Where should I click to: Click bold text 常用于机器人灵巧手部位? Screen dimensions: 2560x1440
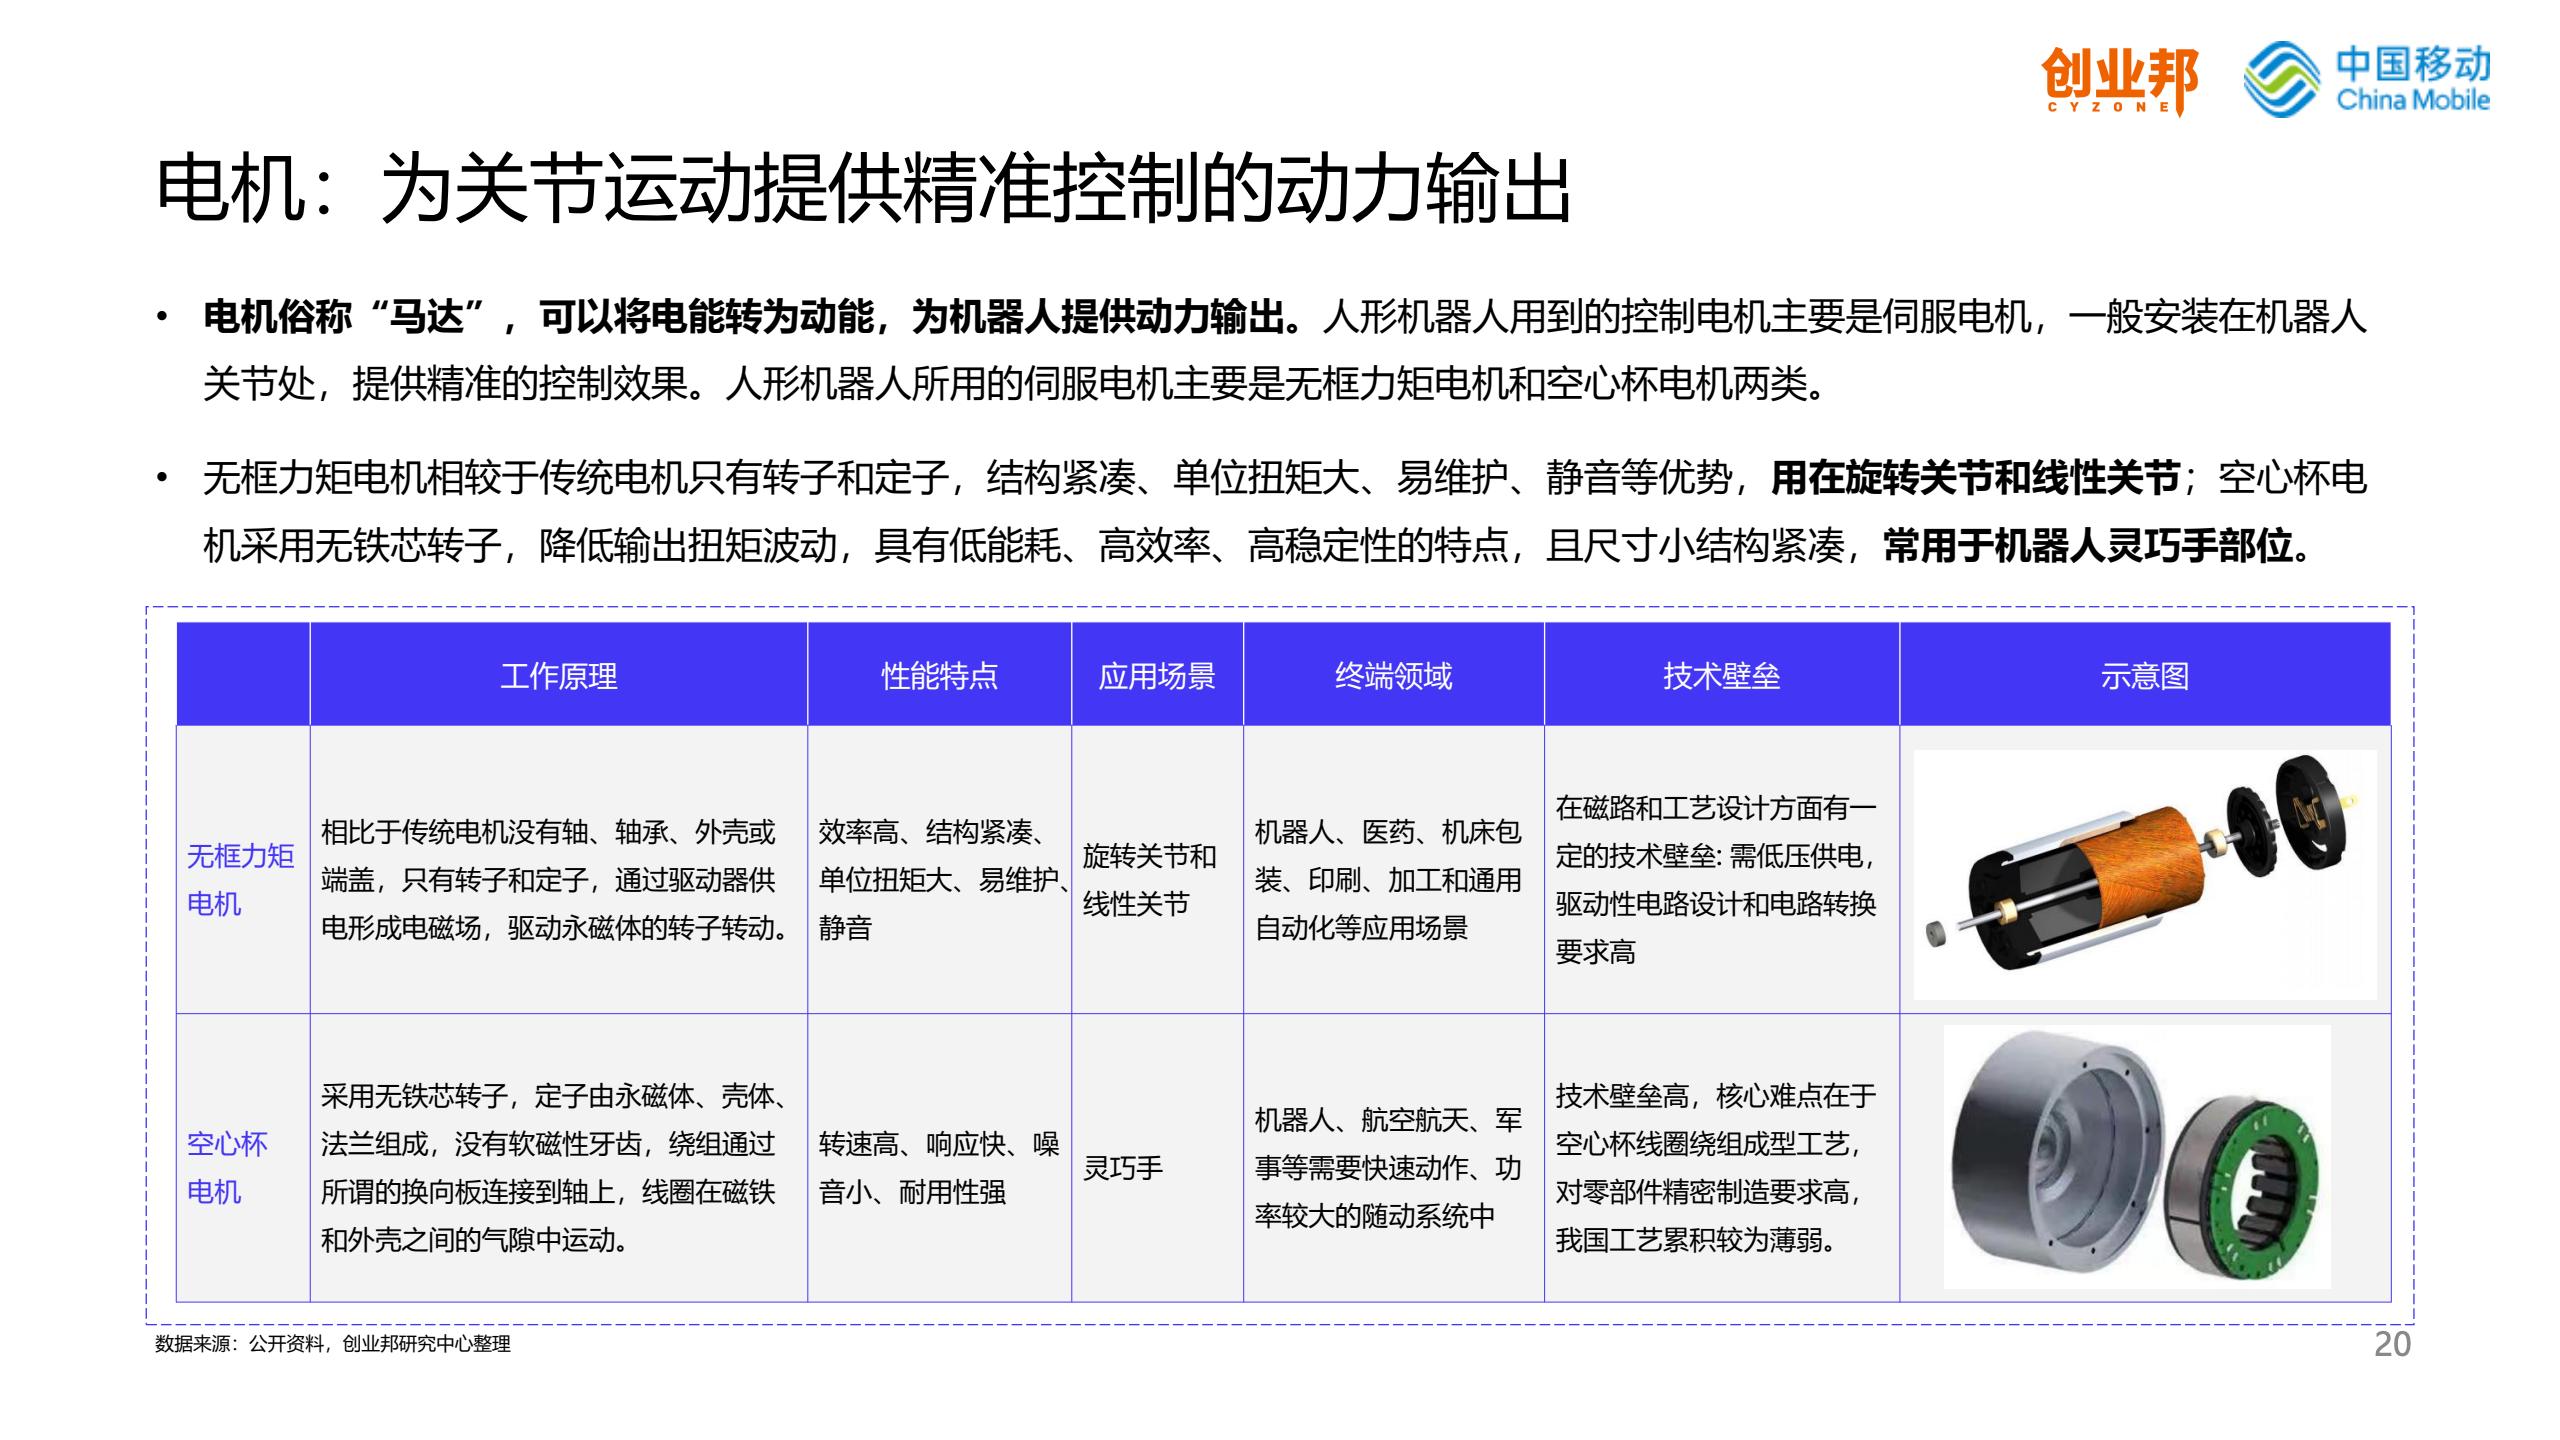point(2097,546)
